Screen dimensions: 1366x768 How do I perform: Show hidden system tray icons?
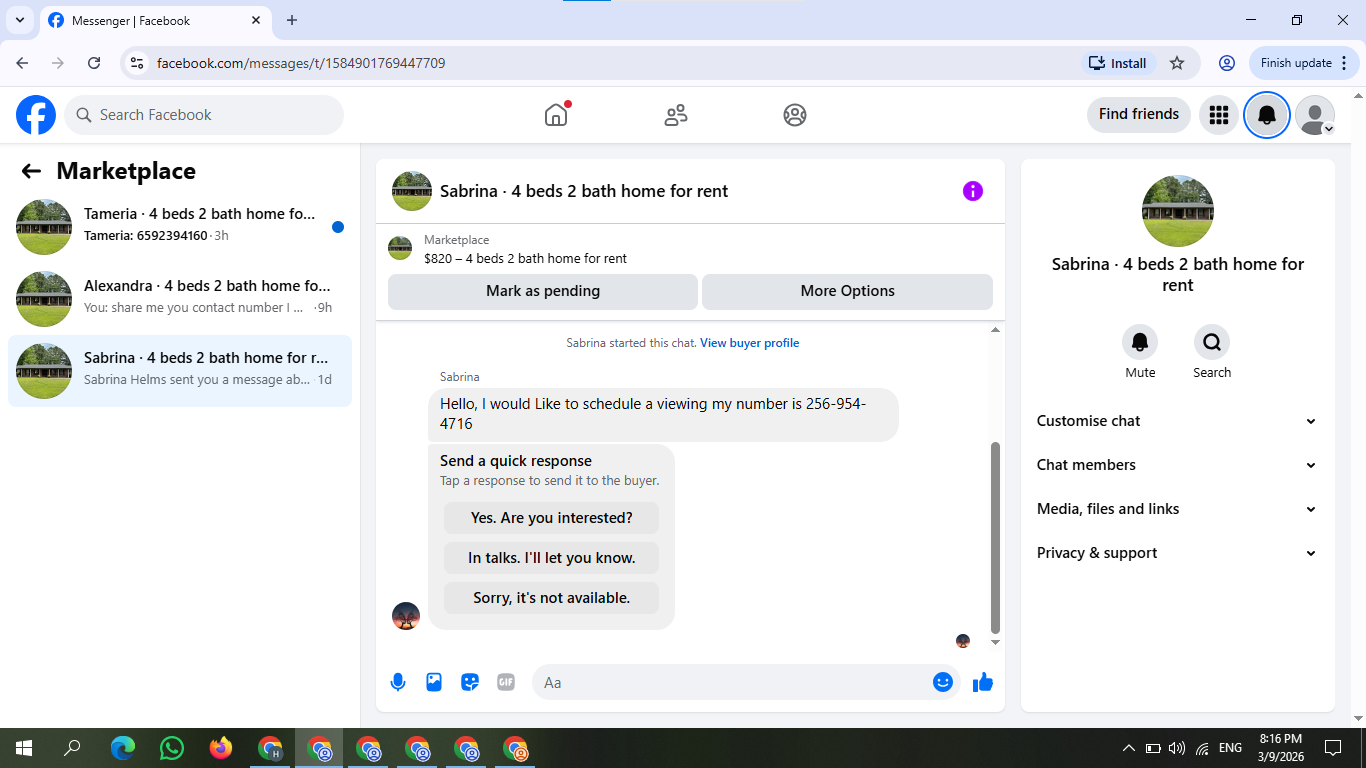[x=1129, y=748]
